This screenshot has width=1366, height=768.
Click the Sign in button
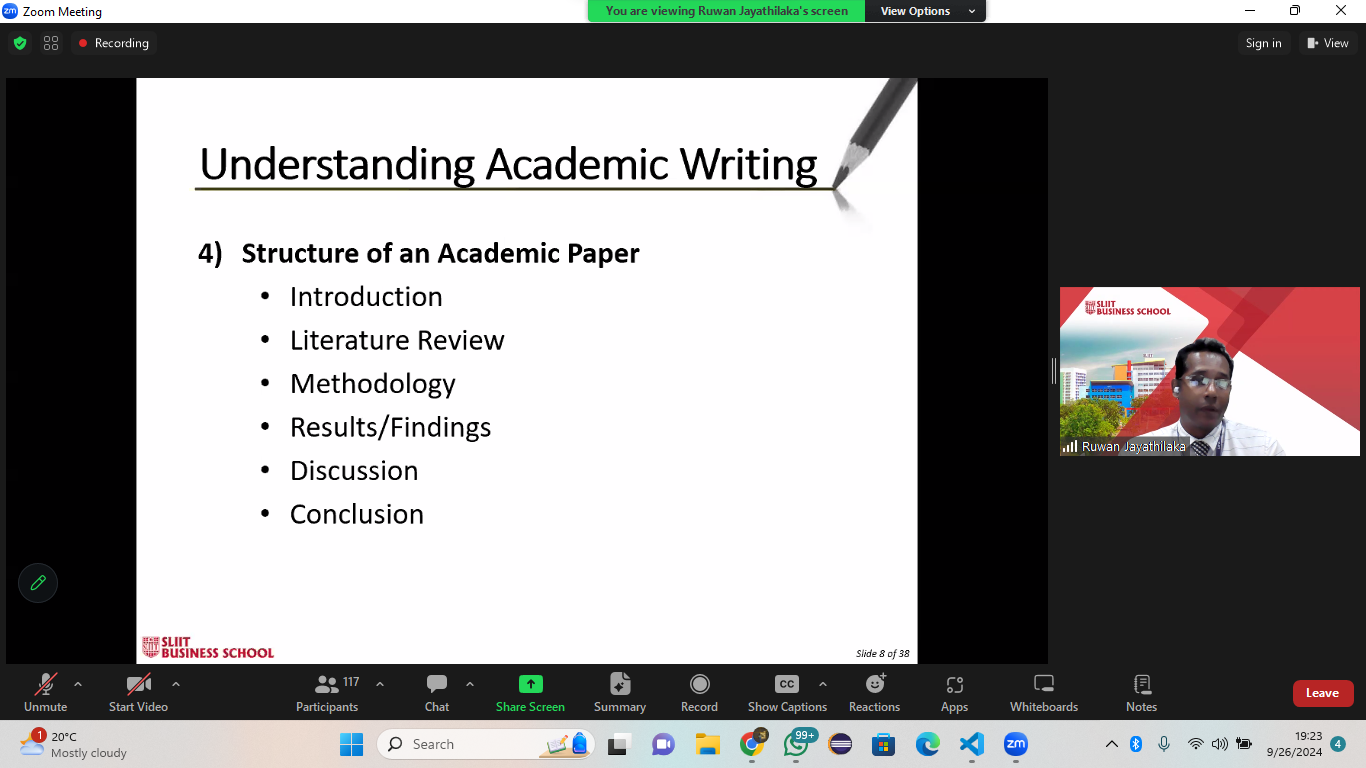tap(1263, 43)
